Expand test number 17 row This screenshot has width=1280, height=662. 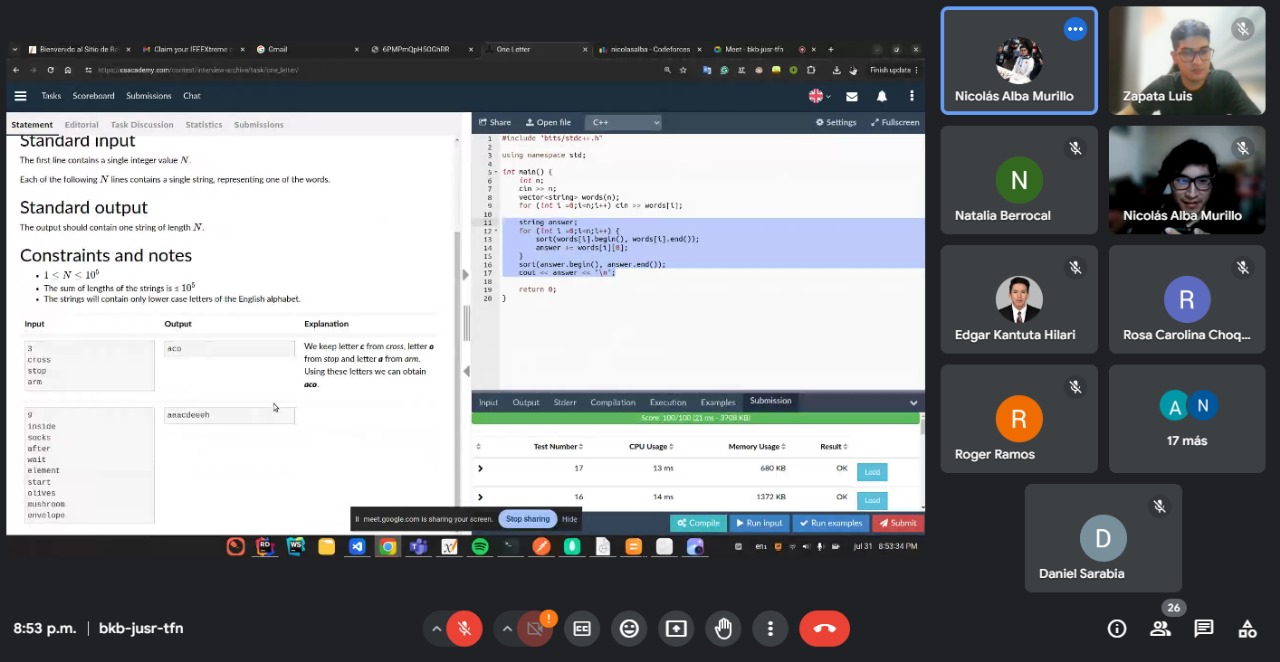pyautogui.click(x=481, y=468)
